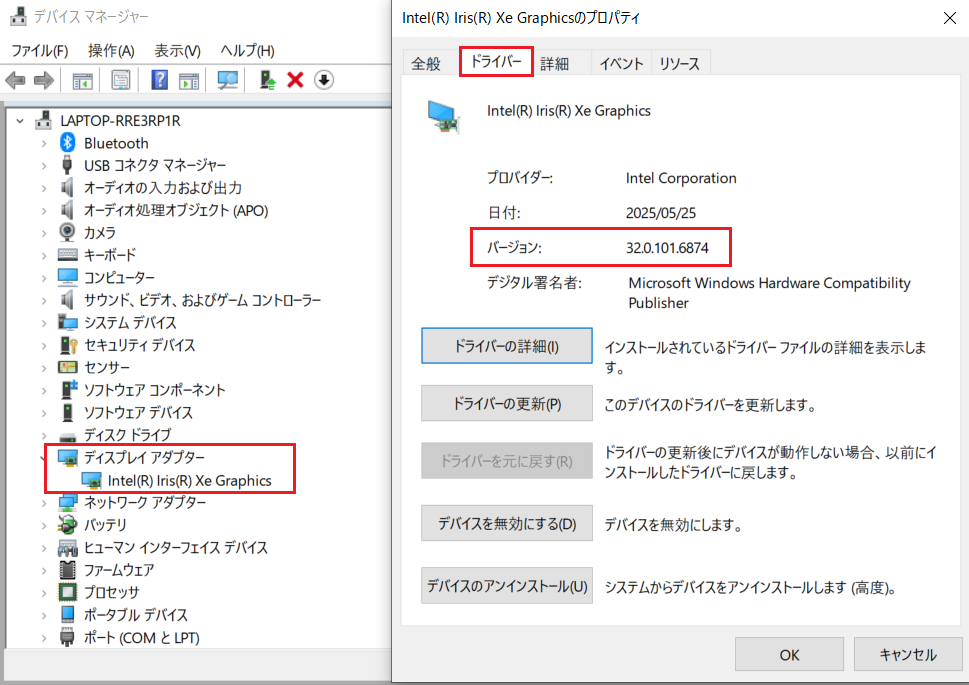Click the camera category icon
This screenshot has width=969, height=685.
(67, 232)
